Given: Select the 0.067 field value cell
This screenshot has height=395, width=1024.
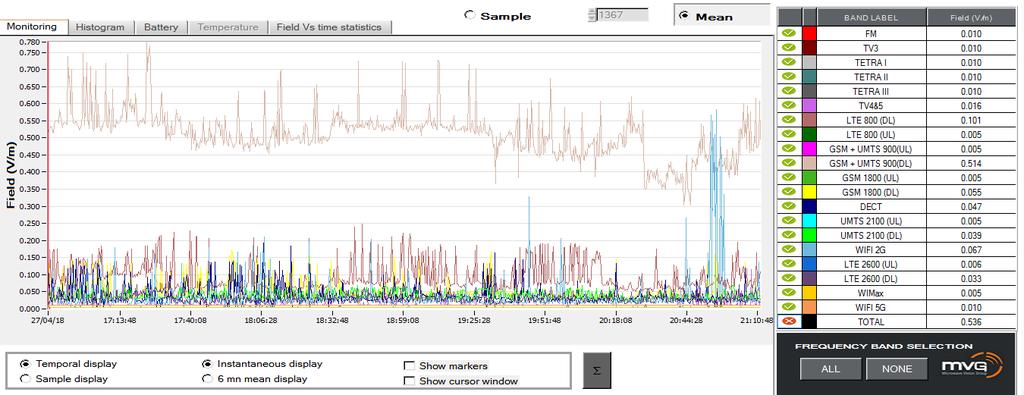Looking at the screenshot, I should 970,249.
